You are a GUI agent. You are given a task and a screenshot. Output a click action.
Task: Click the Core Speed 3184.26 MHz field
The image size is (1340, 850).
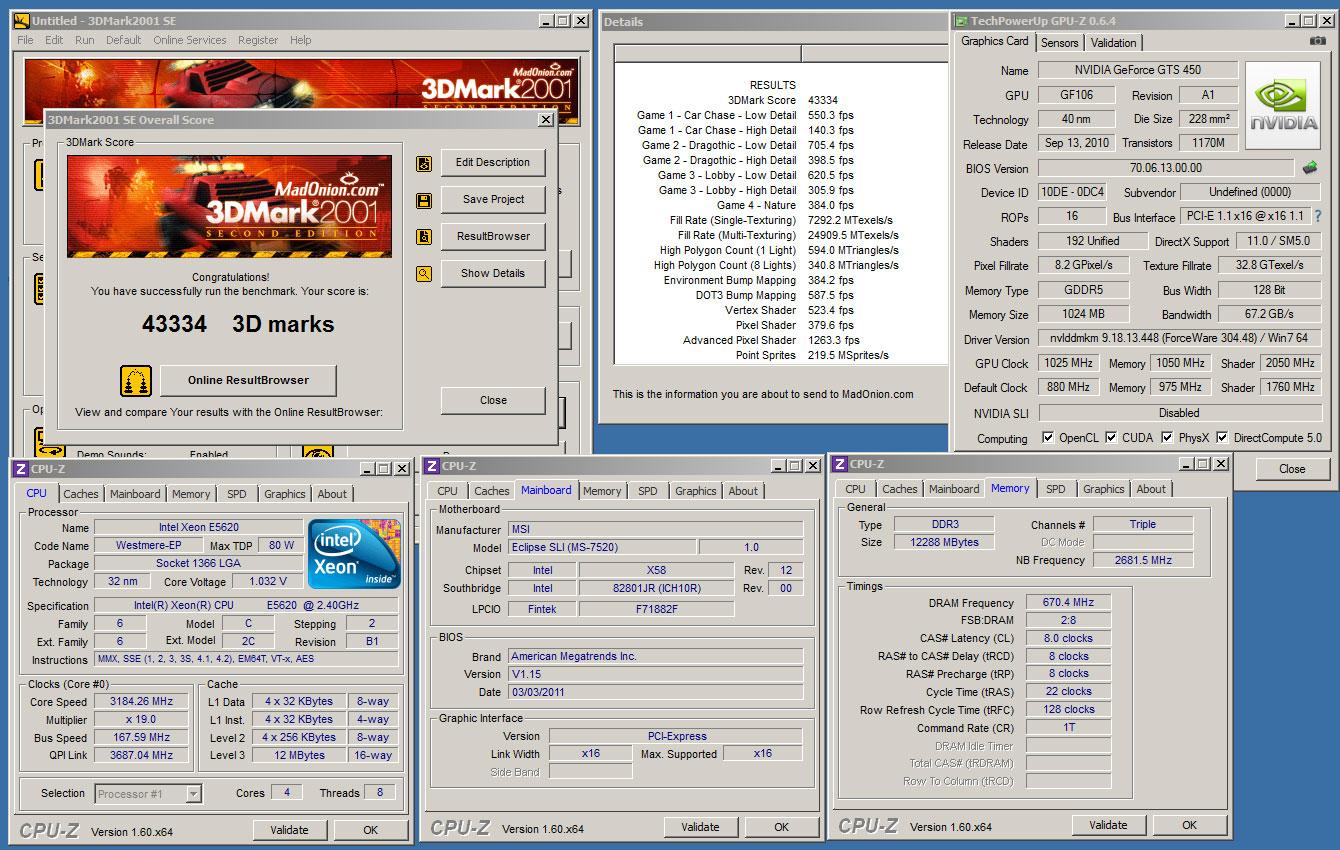pyautogui.click(x=142, y=702)
